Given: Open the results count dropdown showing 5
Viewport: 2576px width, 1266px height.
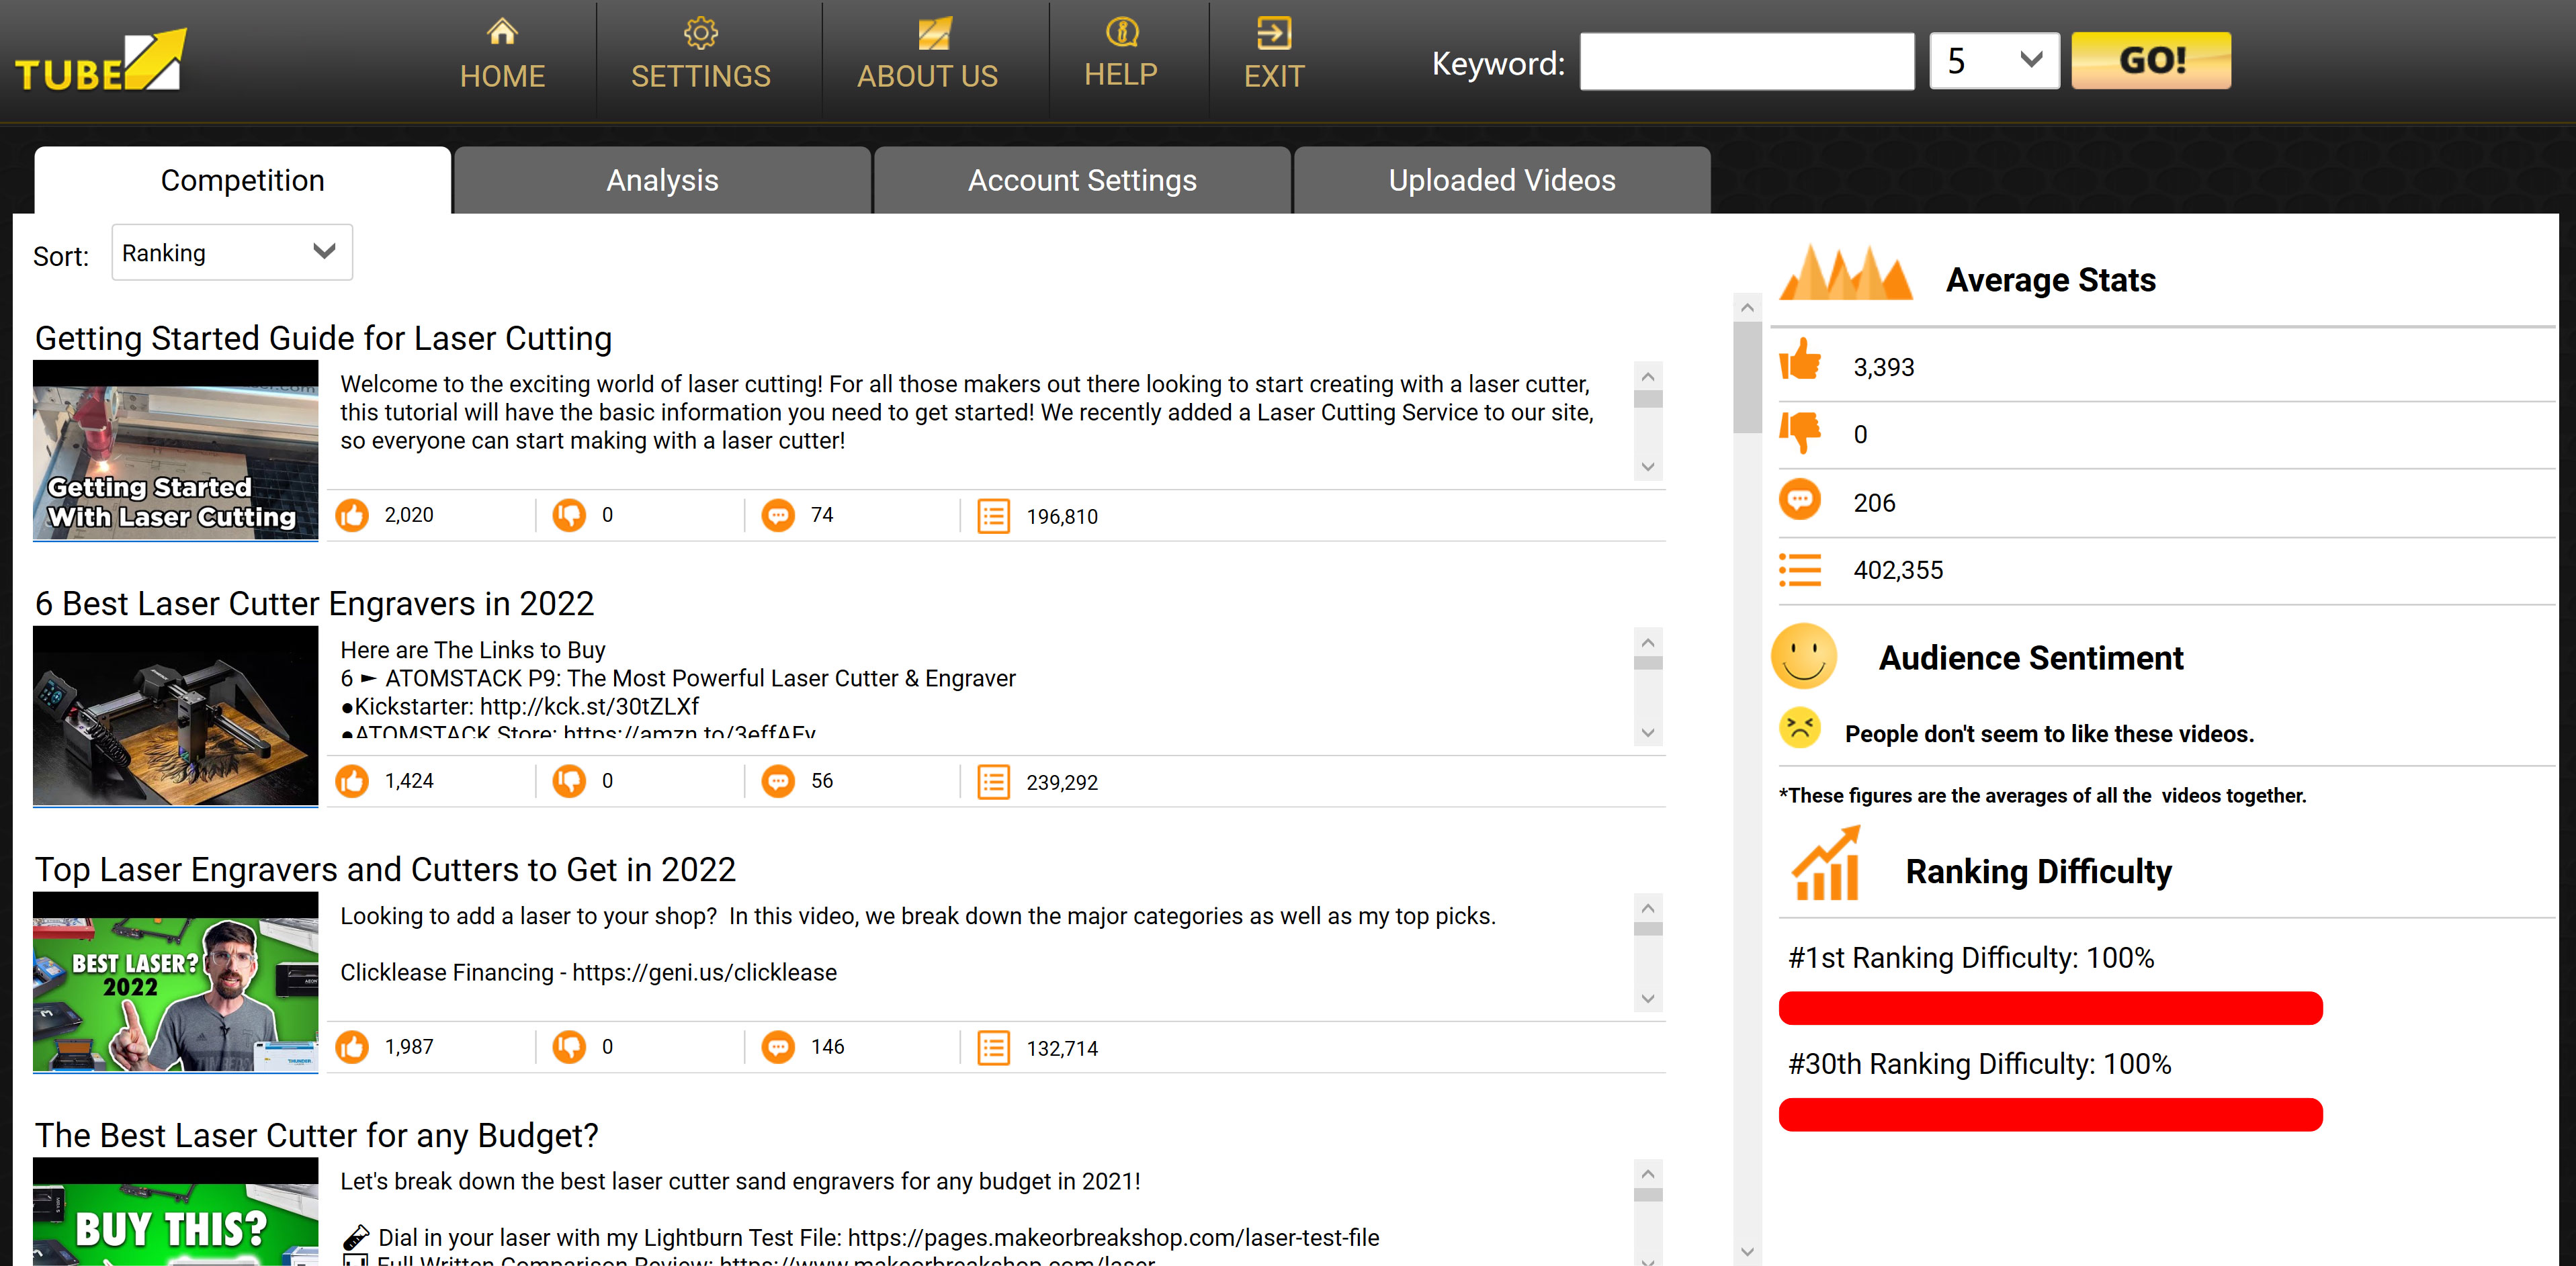Looking at the screenshot, I should point(1994,61).
